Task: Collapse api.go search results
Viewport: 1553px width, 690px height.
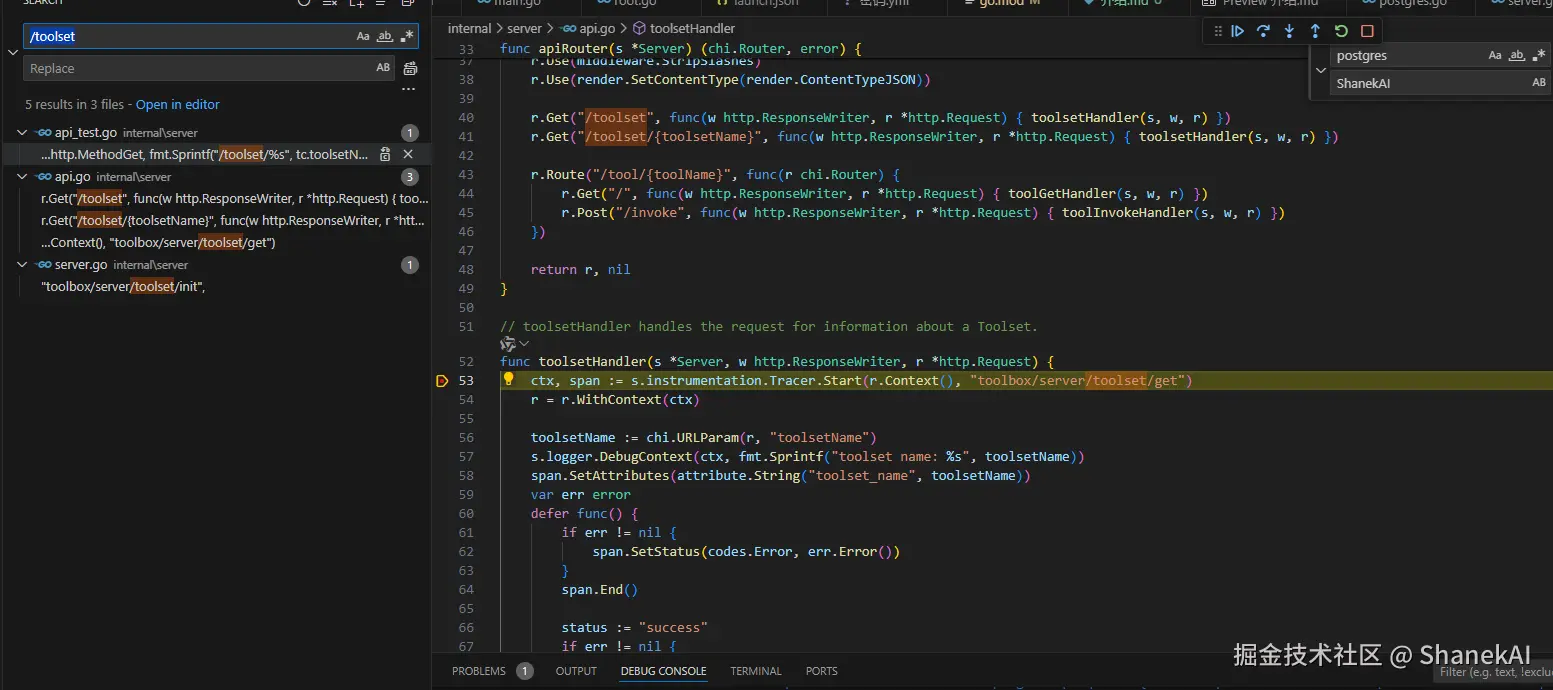Action: coord(22,176)
